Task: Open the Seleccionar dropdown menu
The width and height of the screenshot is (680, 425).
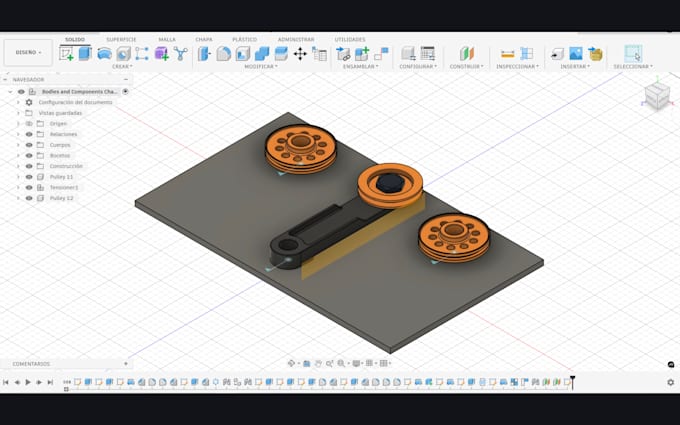Action: pyautogui.click(x=633, y=66)
